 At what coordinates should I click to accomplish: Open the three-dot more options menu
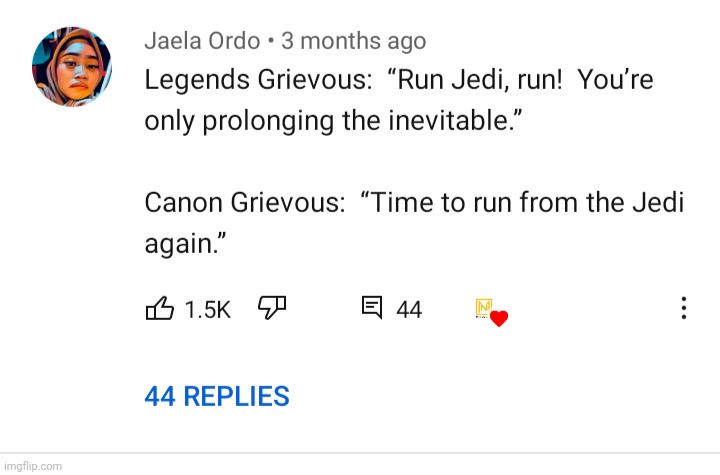684,309
